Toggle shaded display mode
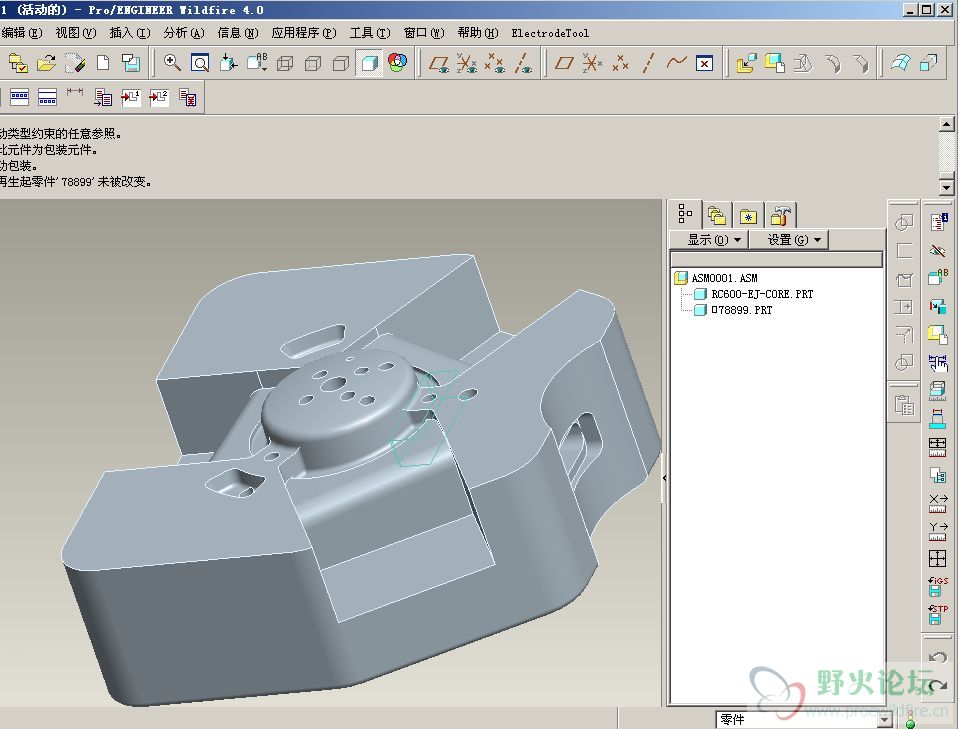The height and width of the screenshot is (729, 958). coord(369,64)
